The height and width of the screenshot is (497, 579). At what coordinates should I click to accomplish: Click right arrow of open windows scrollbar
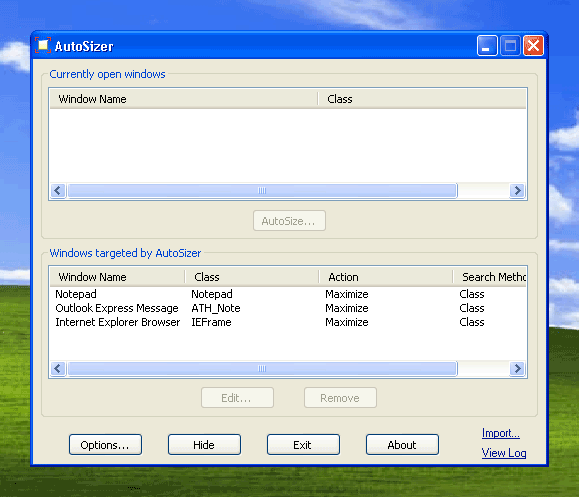click(517, 191)
